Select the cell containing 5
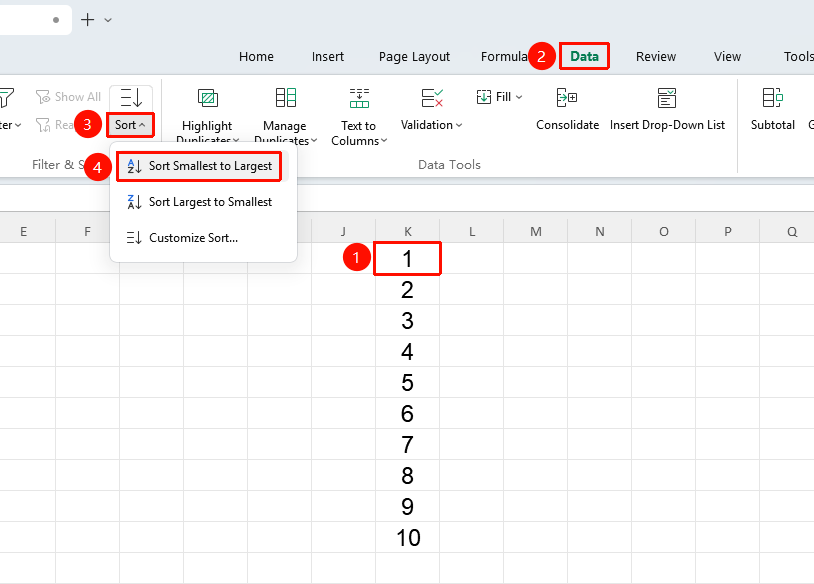The width and height of the screenshot is (814, 584). (408, 383)
